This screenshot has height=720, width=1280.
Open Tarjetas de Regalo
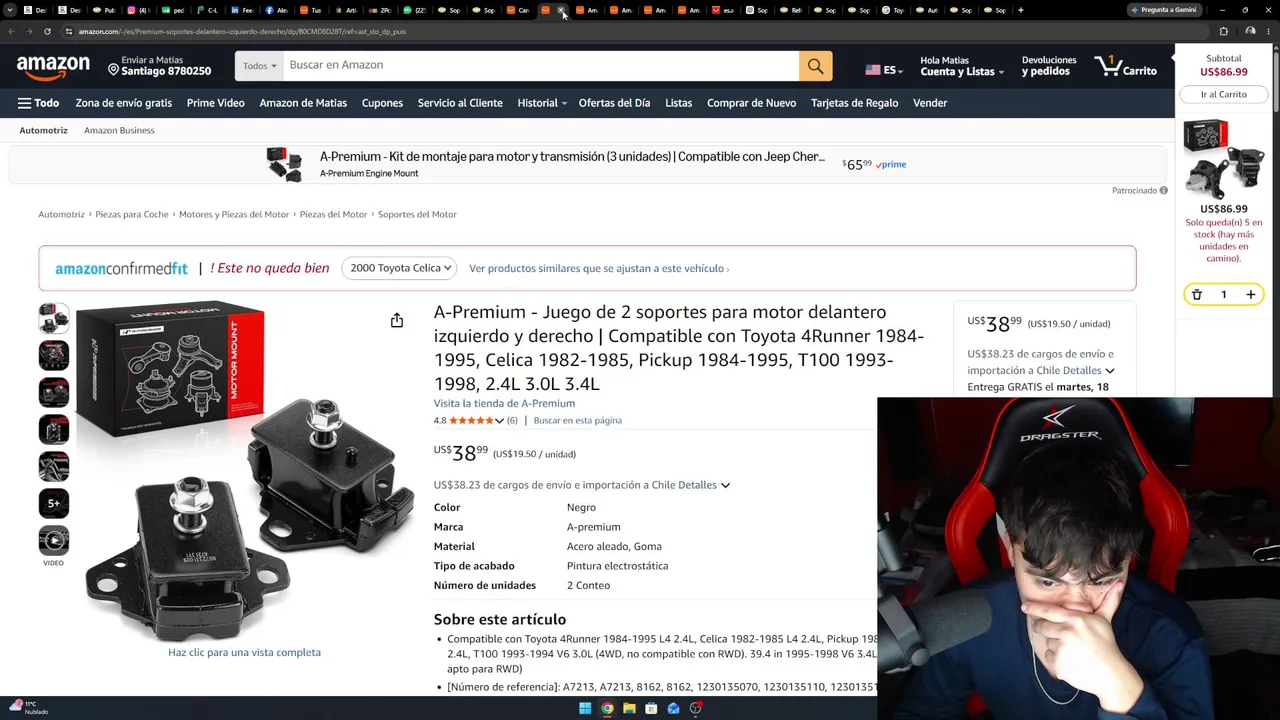(x=855, y=103)
